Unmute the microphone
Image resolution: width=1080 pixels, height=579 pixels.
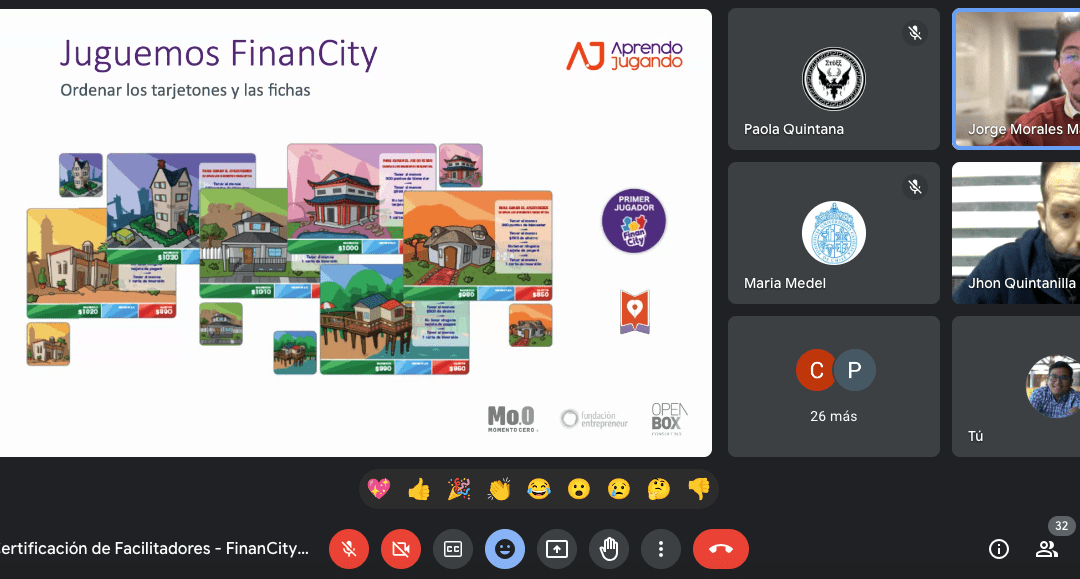pyautogui.click(x=349, y=549)
